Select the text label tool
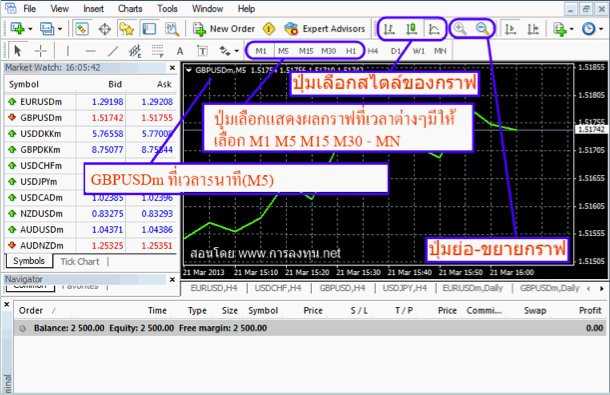Viewport: 610px width, 395px height. click(x=203, y=51)
